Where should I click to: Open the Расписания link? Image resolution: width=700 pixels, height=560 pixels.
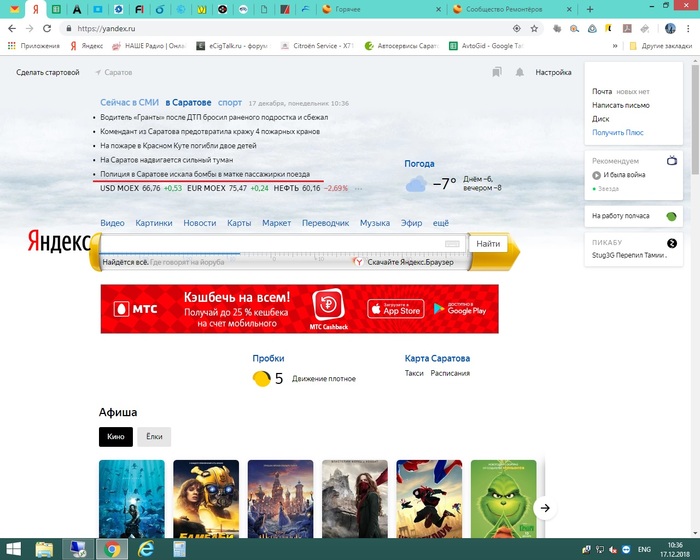[x=450, y=373]
